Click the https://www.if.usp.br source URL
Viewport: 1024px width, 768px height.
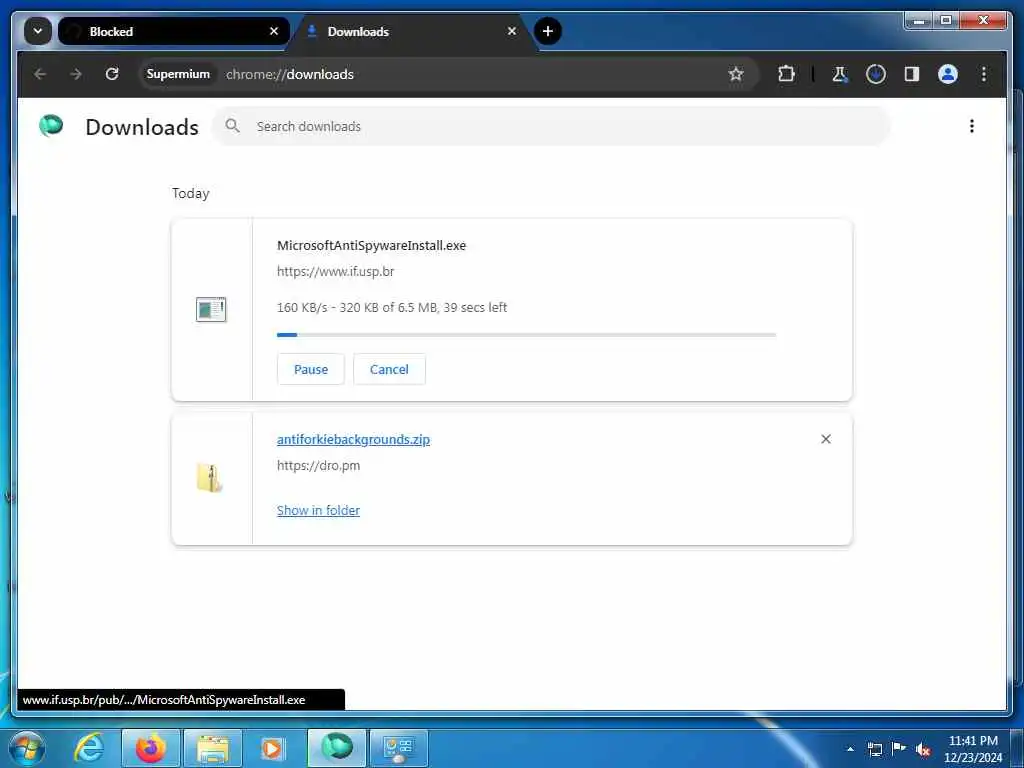(x=336, y=272)
